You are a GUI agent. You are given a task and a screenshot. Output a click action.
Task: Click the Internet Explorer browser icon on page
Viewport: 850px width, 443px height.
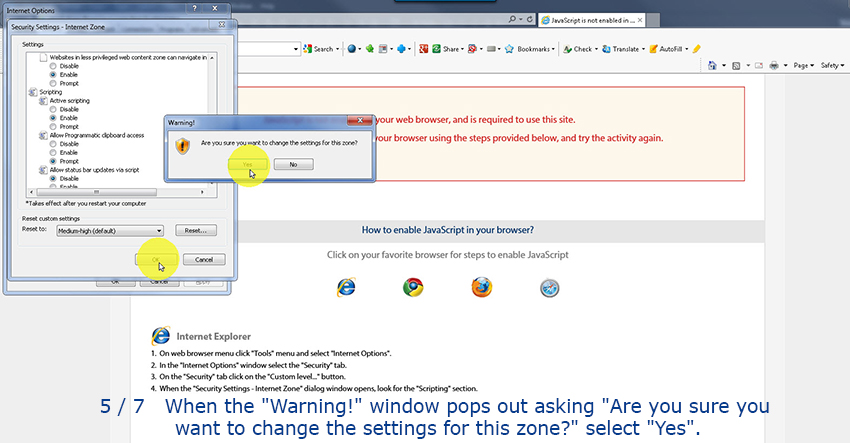point(346,287)
